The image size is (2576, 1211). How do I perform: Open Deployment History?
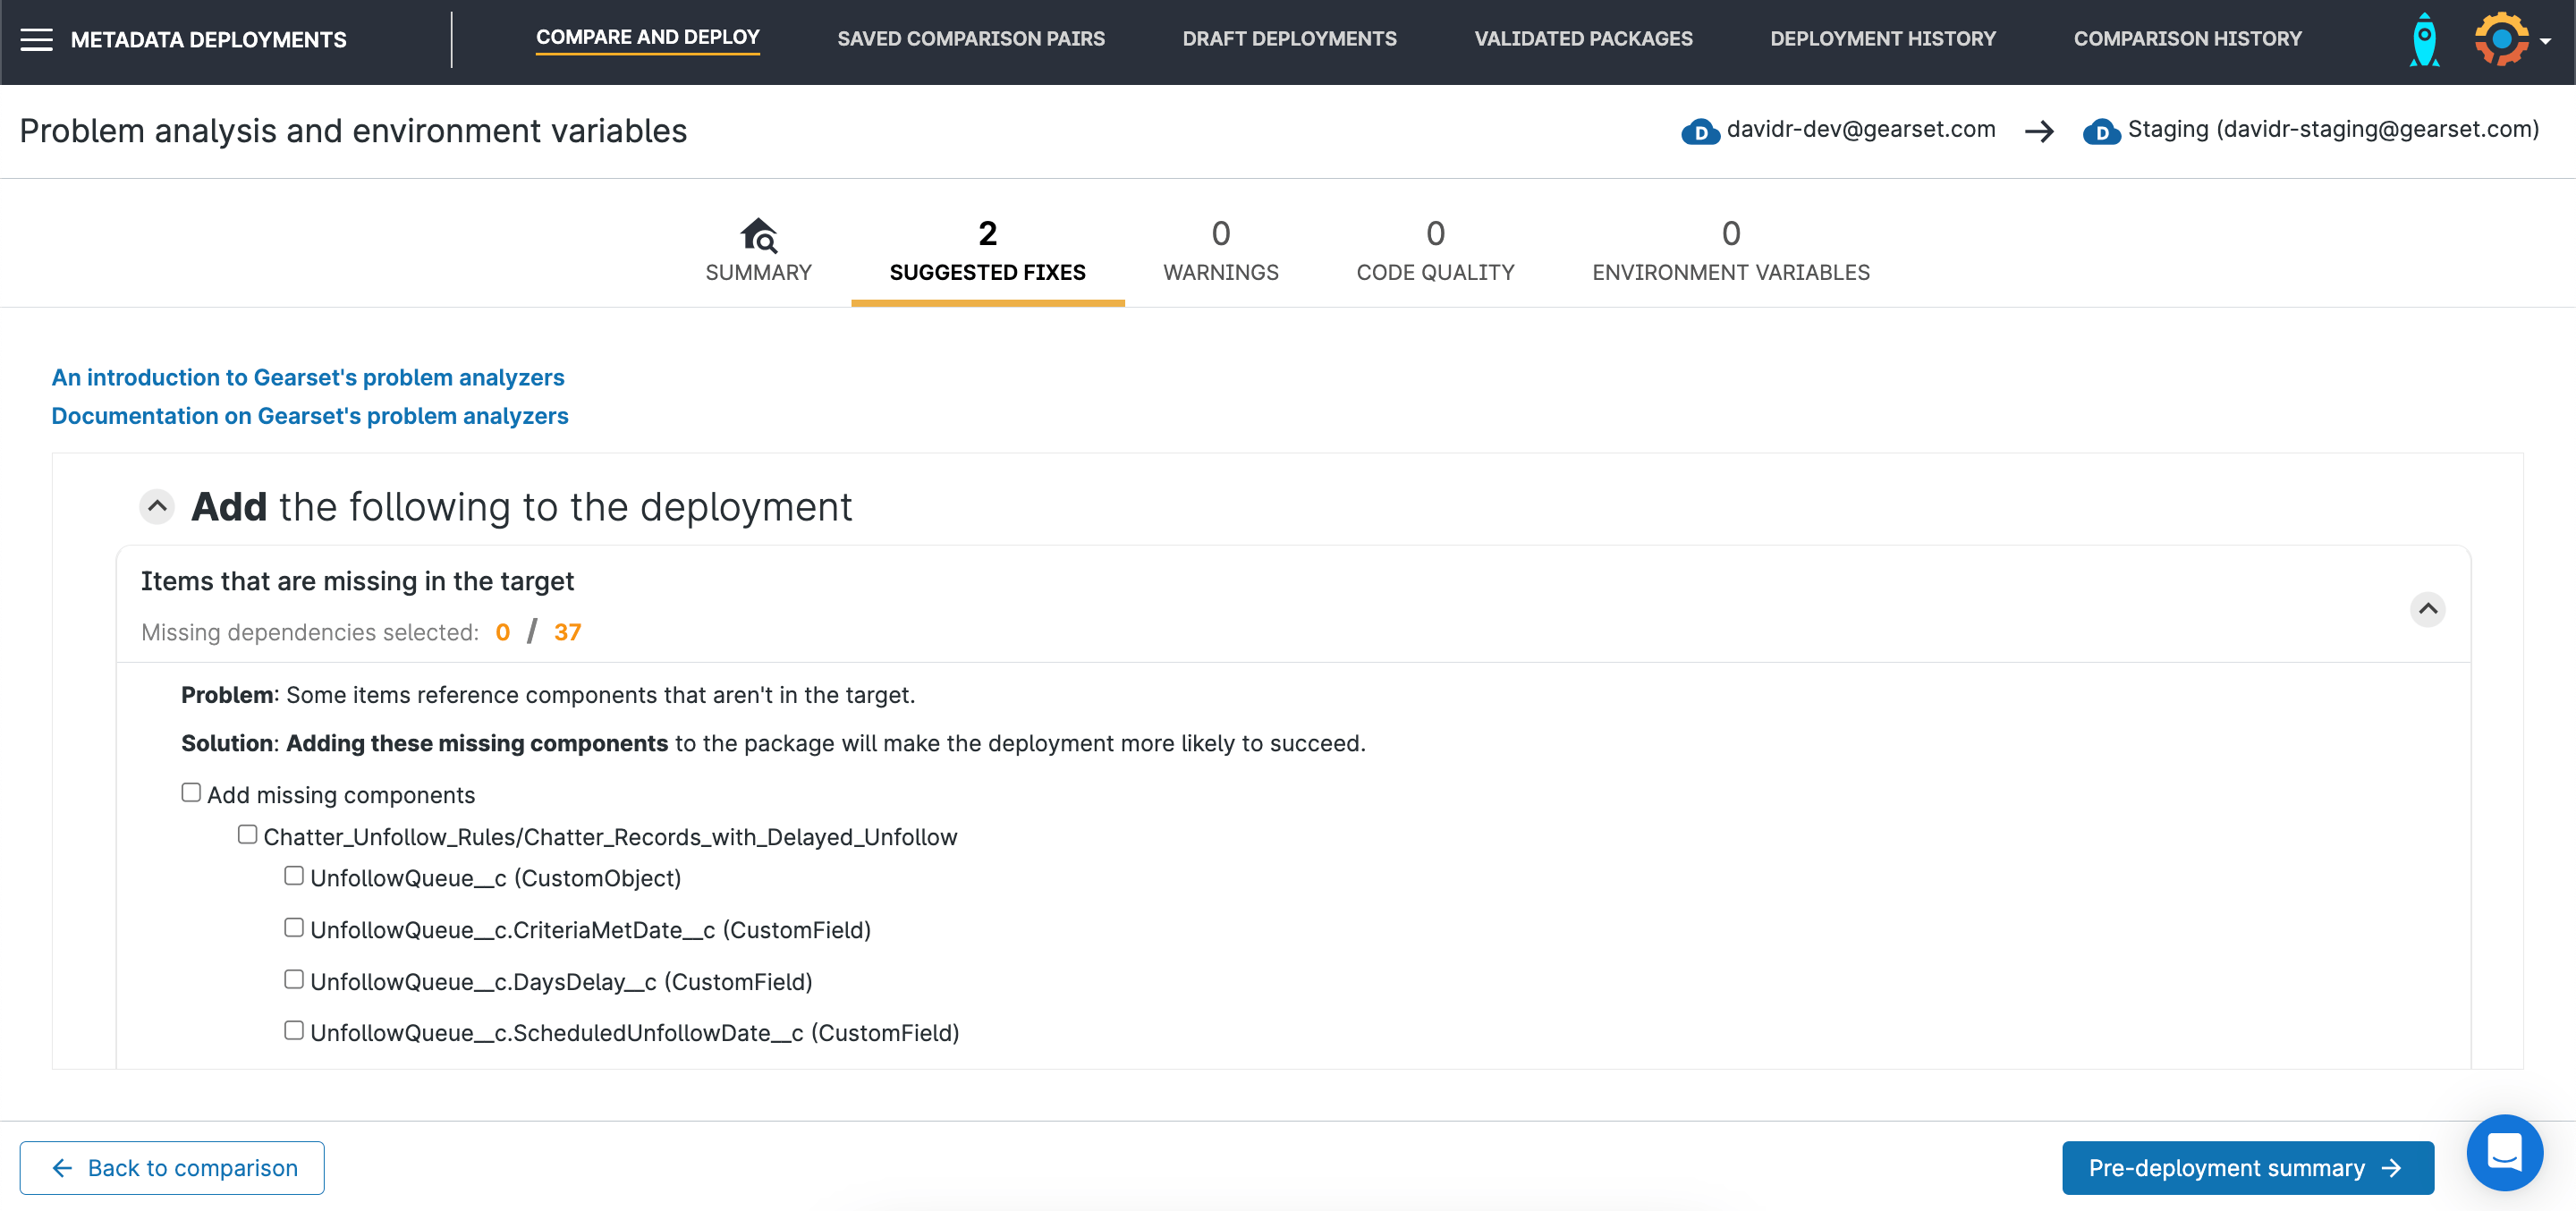click(x=1883, y=39)
